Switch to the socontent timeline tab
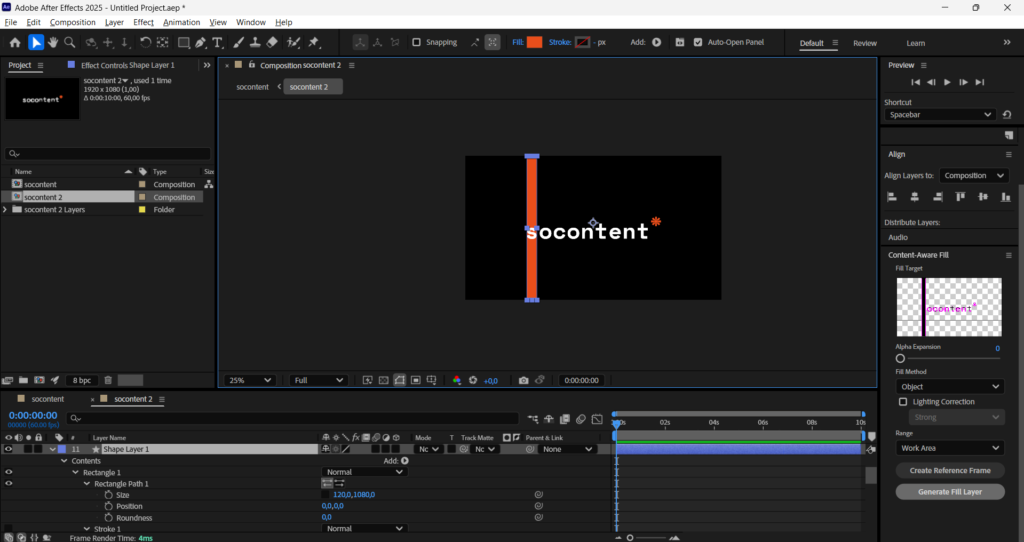This screenshot has height=542, width=1024. 48,399
